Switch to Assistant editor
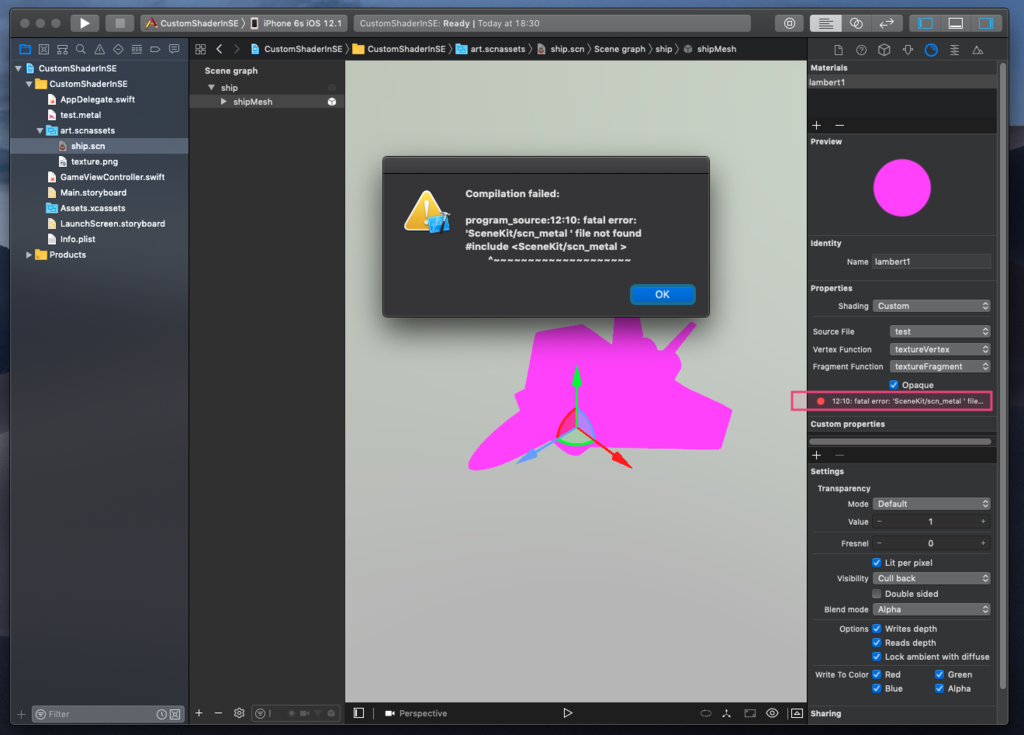Screen dimensions: 1024x735 click(x=856, y=23)
